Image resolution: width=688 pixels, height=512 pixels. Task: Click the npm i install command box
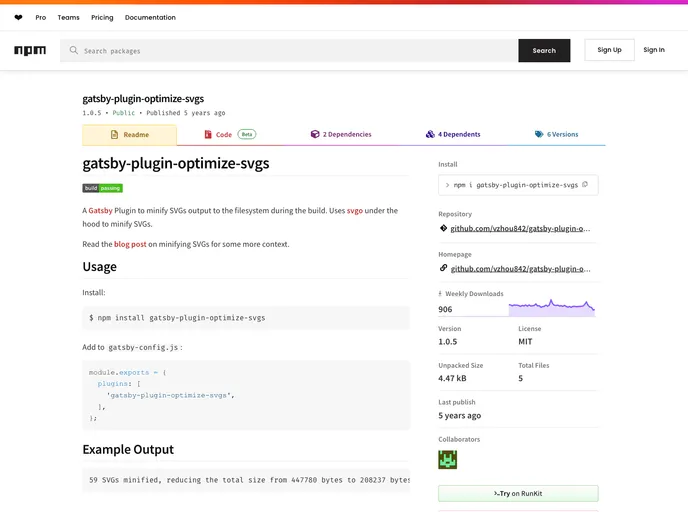point(518,185)
